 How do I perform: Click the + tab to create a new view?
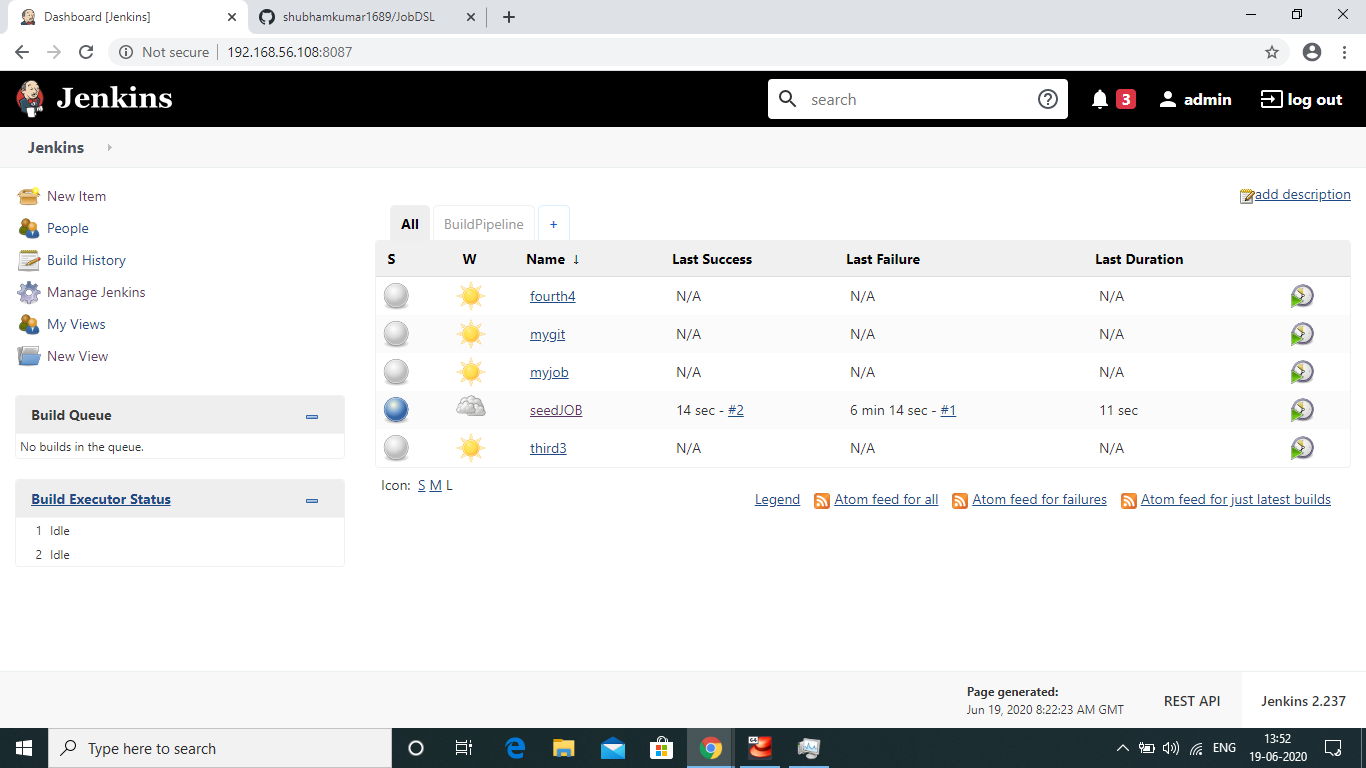[554, 223]
